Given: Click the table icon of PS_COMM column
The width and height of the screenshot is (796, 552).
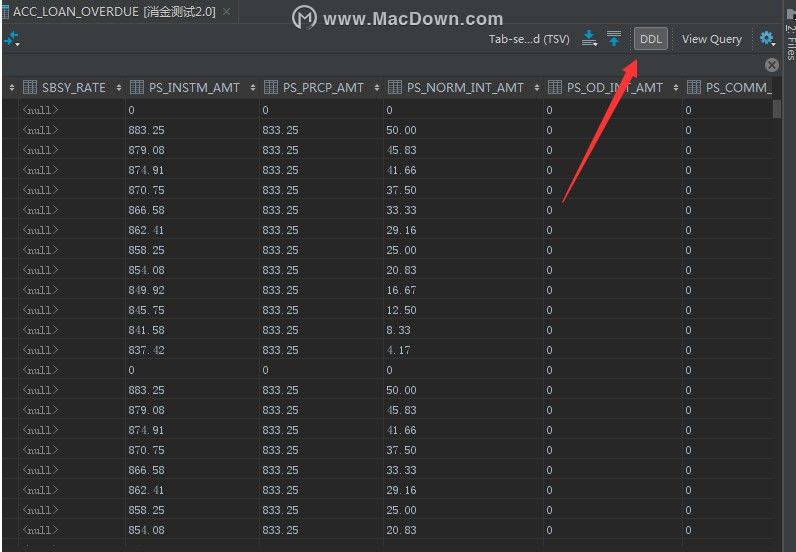Looking at the screenshot, I should (x=694, y=87).
